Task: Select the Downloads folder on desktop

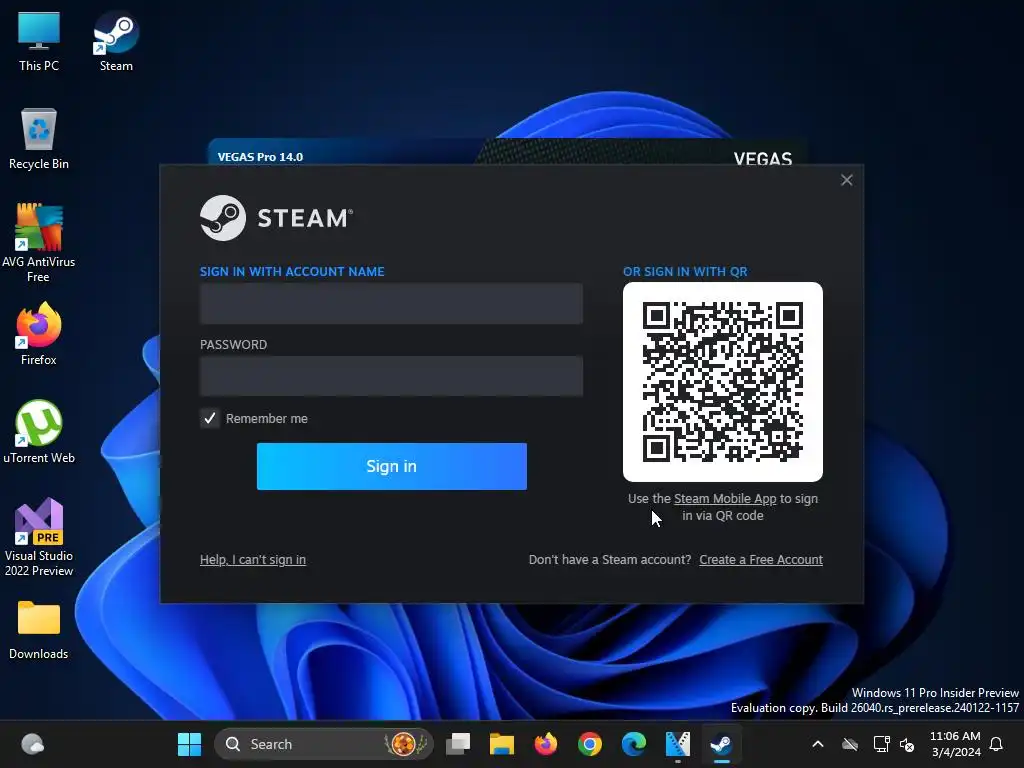Action: (39, 630)
